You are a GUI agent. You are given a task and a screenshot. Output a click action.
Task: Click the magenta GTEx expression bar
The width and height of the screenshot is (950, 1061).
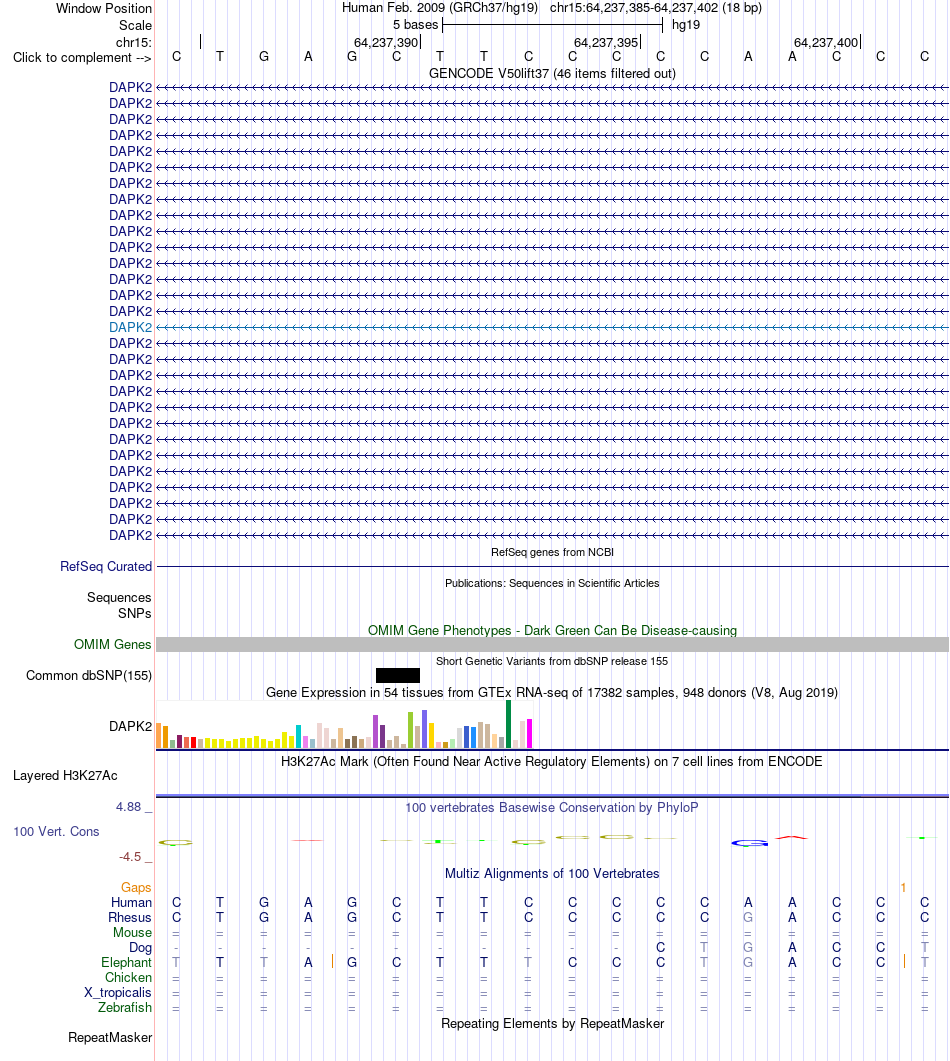530,733
